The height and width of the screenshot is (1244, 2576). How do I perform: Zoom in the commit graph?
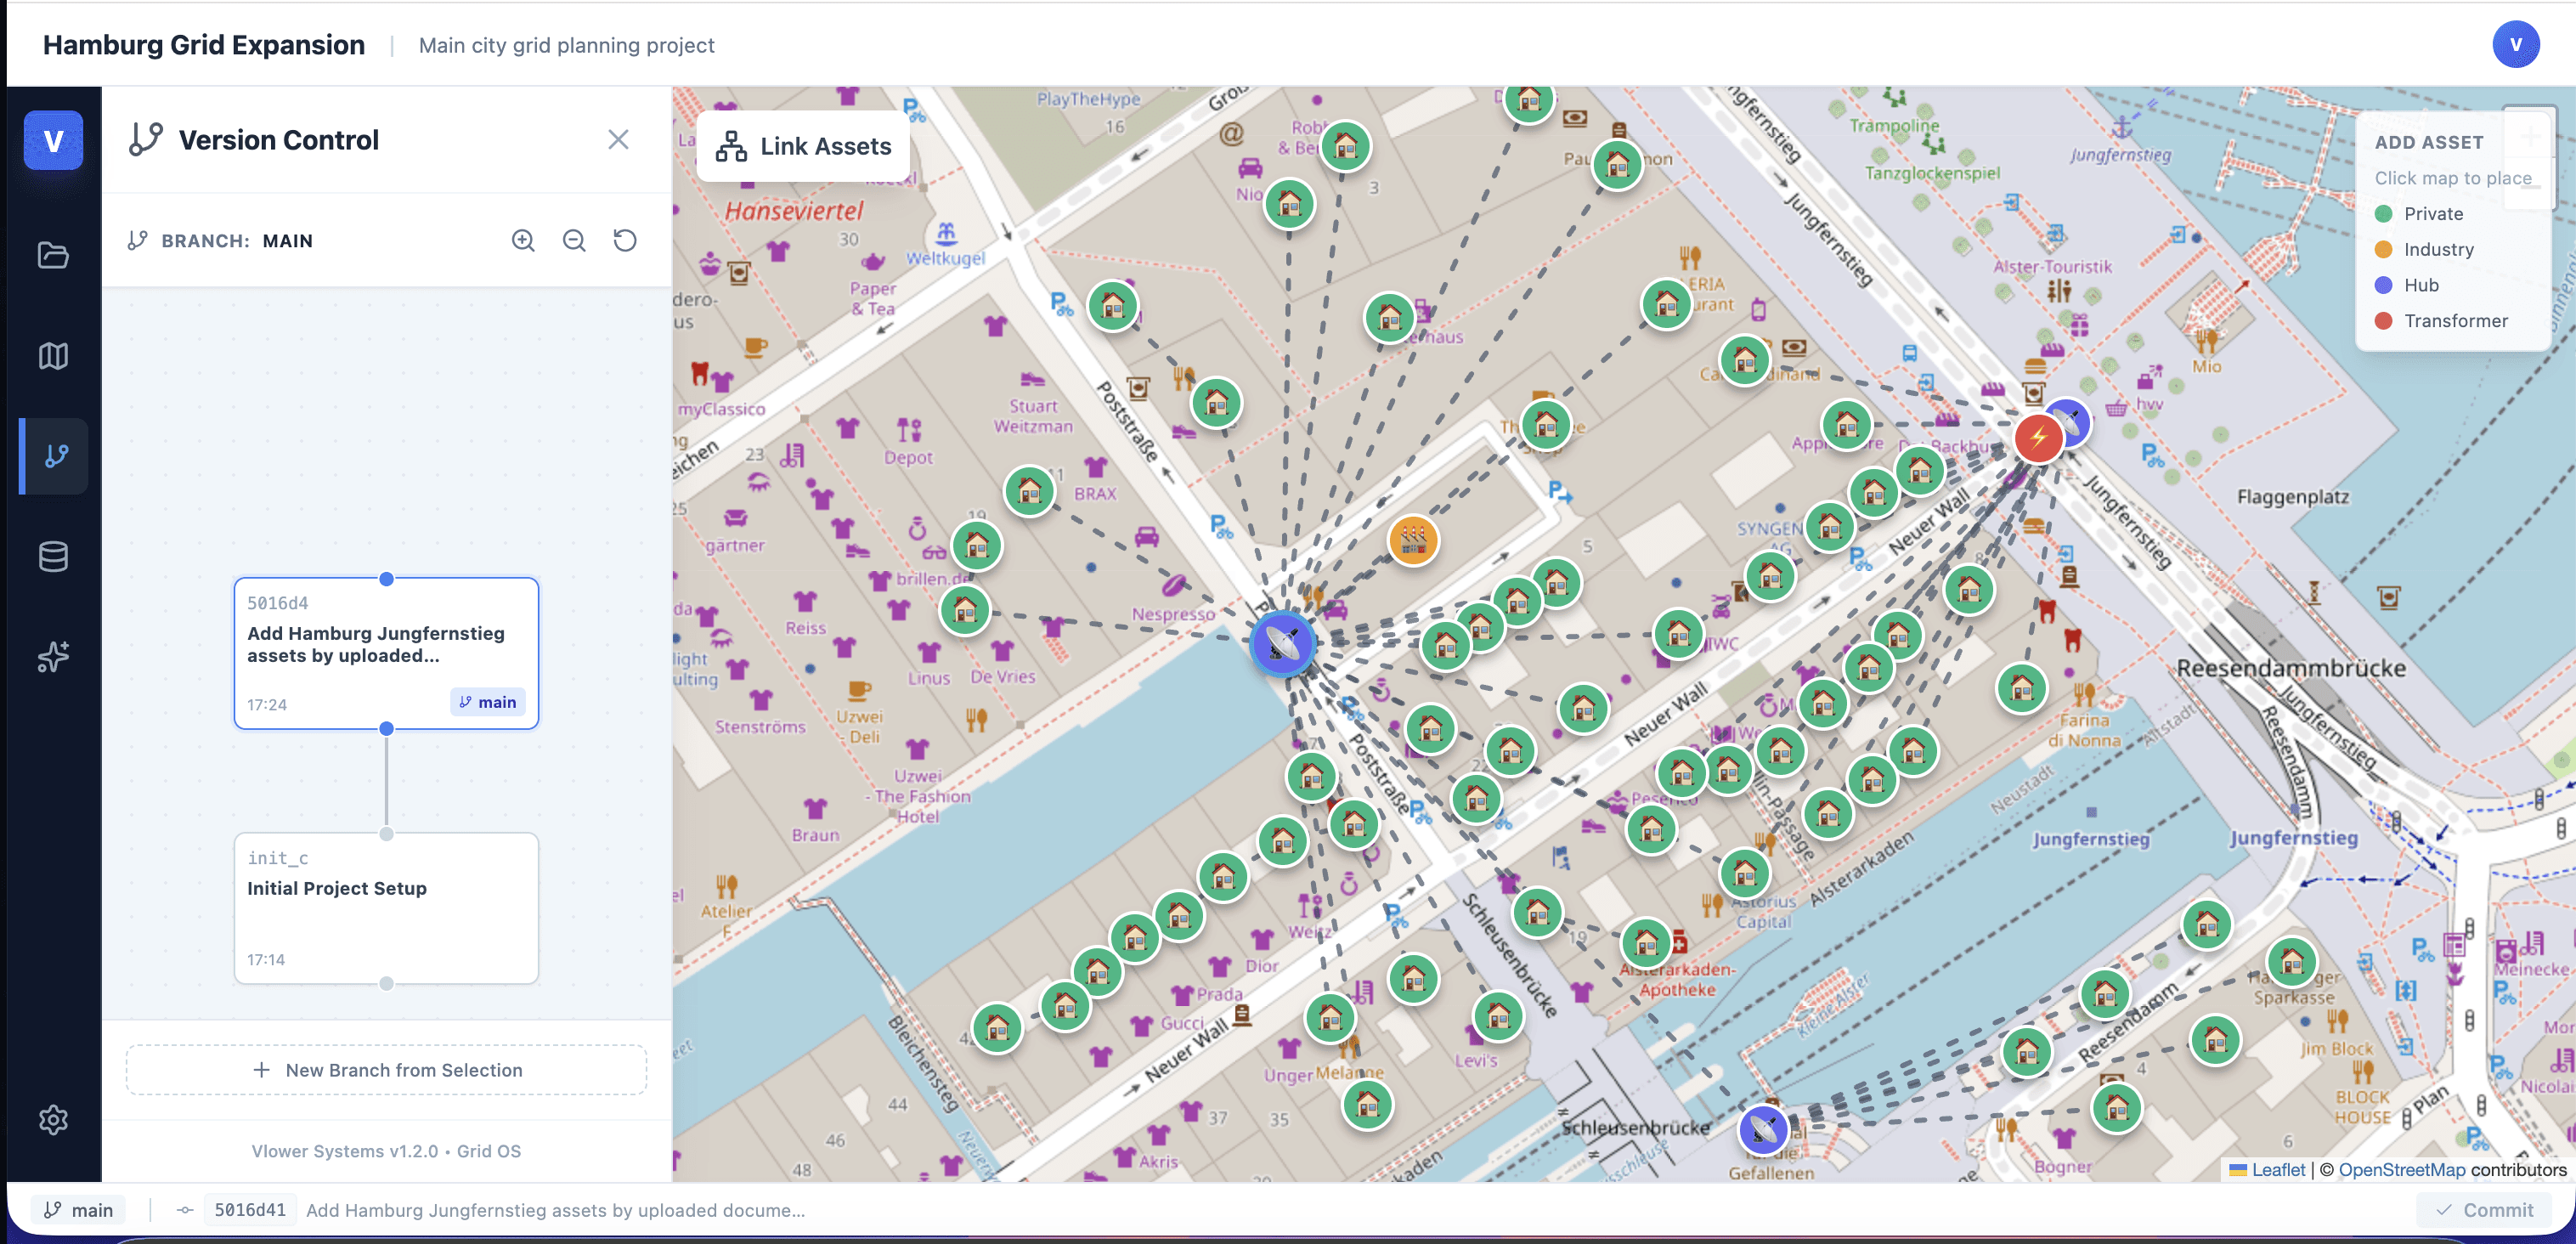click(523, 240)
